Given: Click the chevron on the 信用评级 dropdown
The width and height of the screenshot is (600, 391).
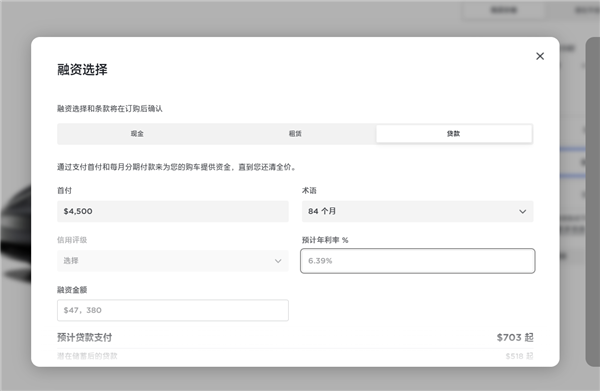Looking at the screenshot, I should pyautogui.click(x=278, y=261).
